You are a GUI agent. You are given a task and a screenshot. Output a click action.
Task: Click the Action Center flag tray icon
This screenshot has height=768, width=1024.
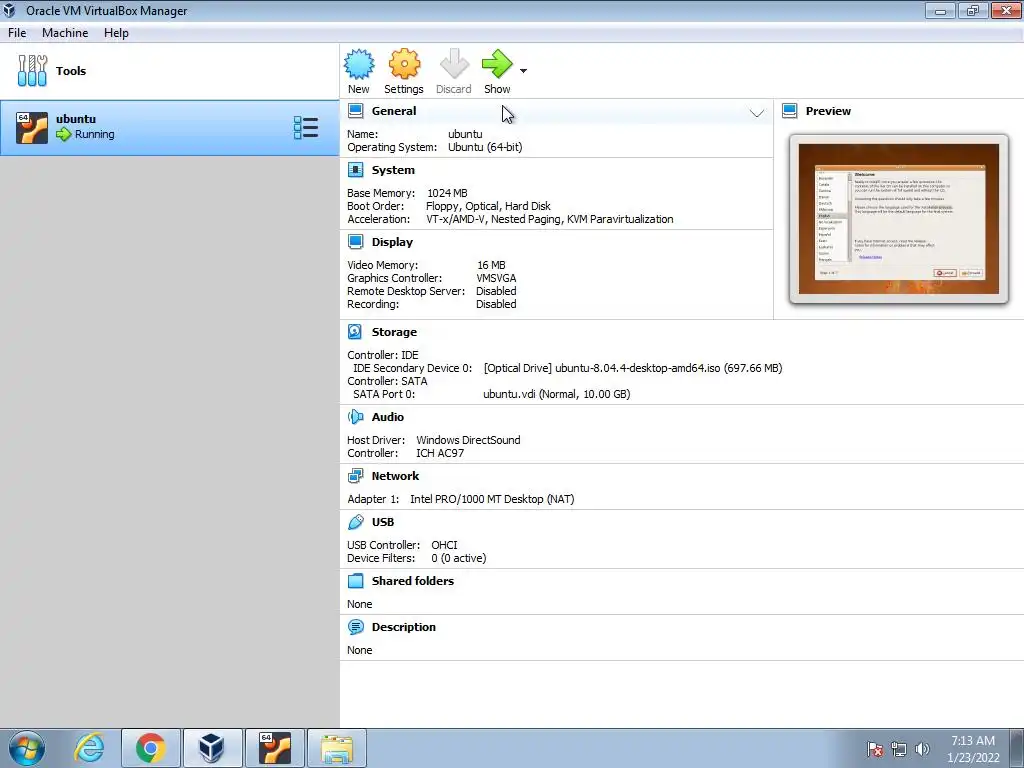click(x=875, y=749)
